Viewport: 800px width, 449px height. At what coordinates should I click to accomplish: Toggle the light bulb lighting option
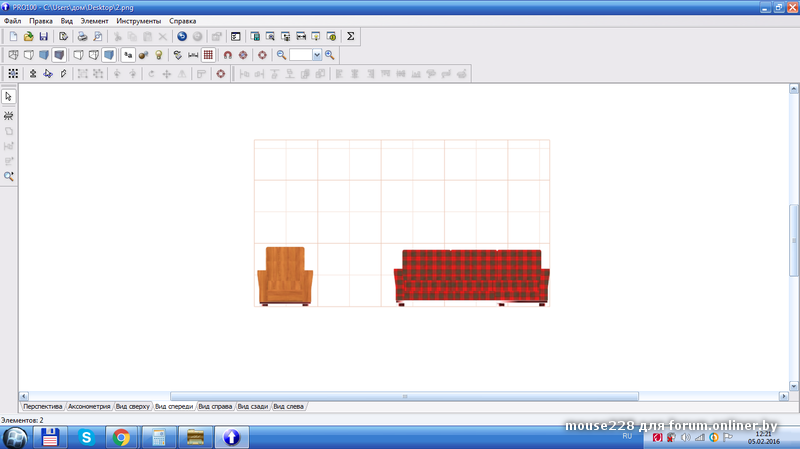[x=159, y=55]
